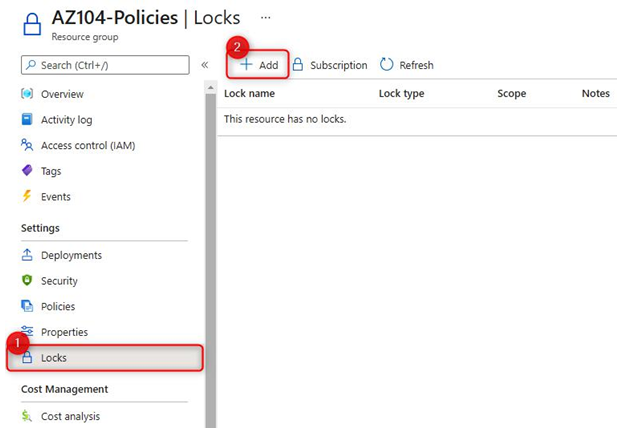Click the Events lightning bolt icon

click(x=27, y=196)
